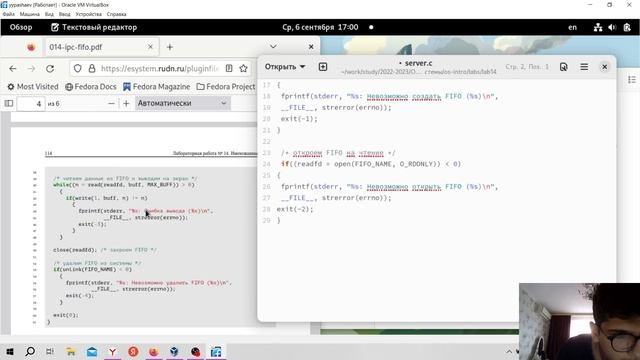Open the red Yandex Я icon on taskbar
The height and width of the screenshot is (360, 640).
(x=133, y=351)
